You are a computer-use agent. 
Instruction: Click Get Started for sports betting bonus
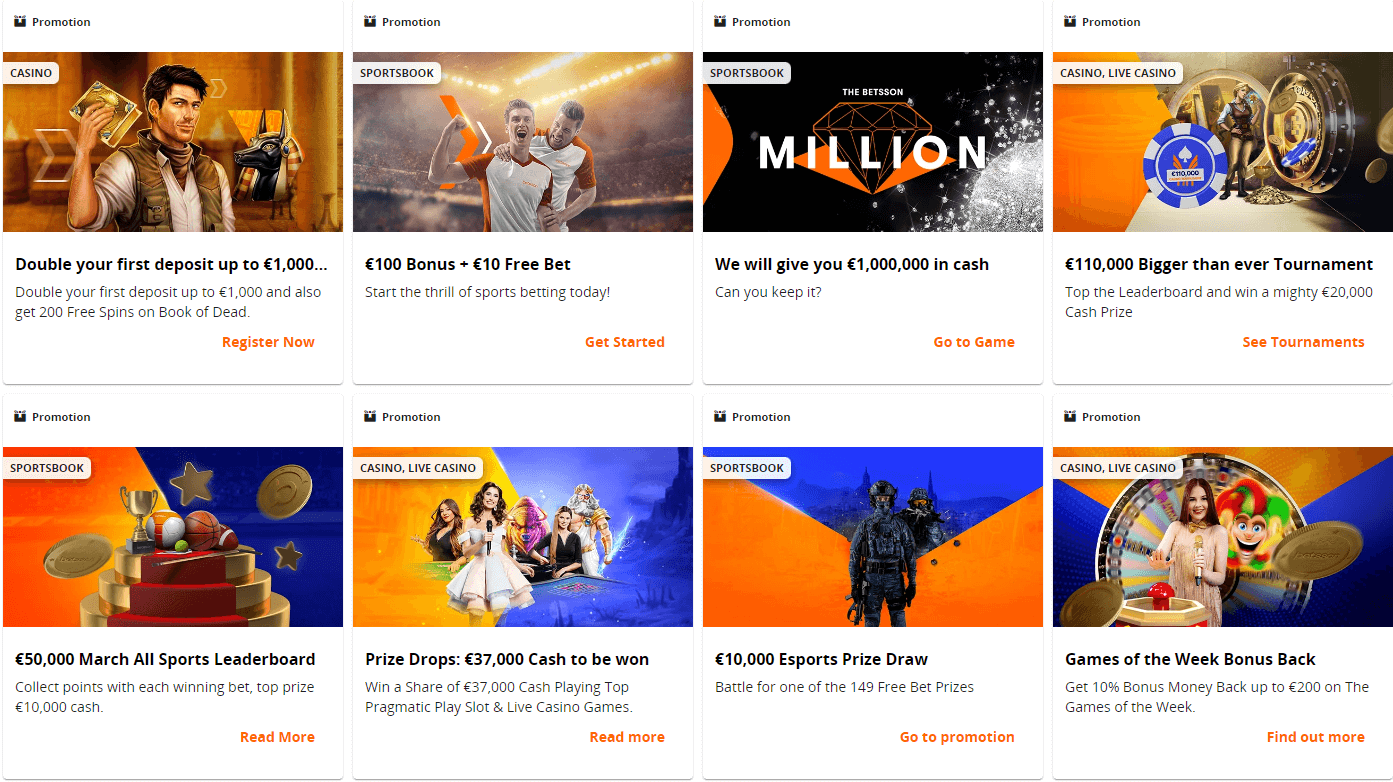coord(625,342)
